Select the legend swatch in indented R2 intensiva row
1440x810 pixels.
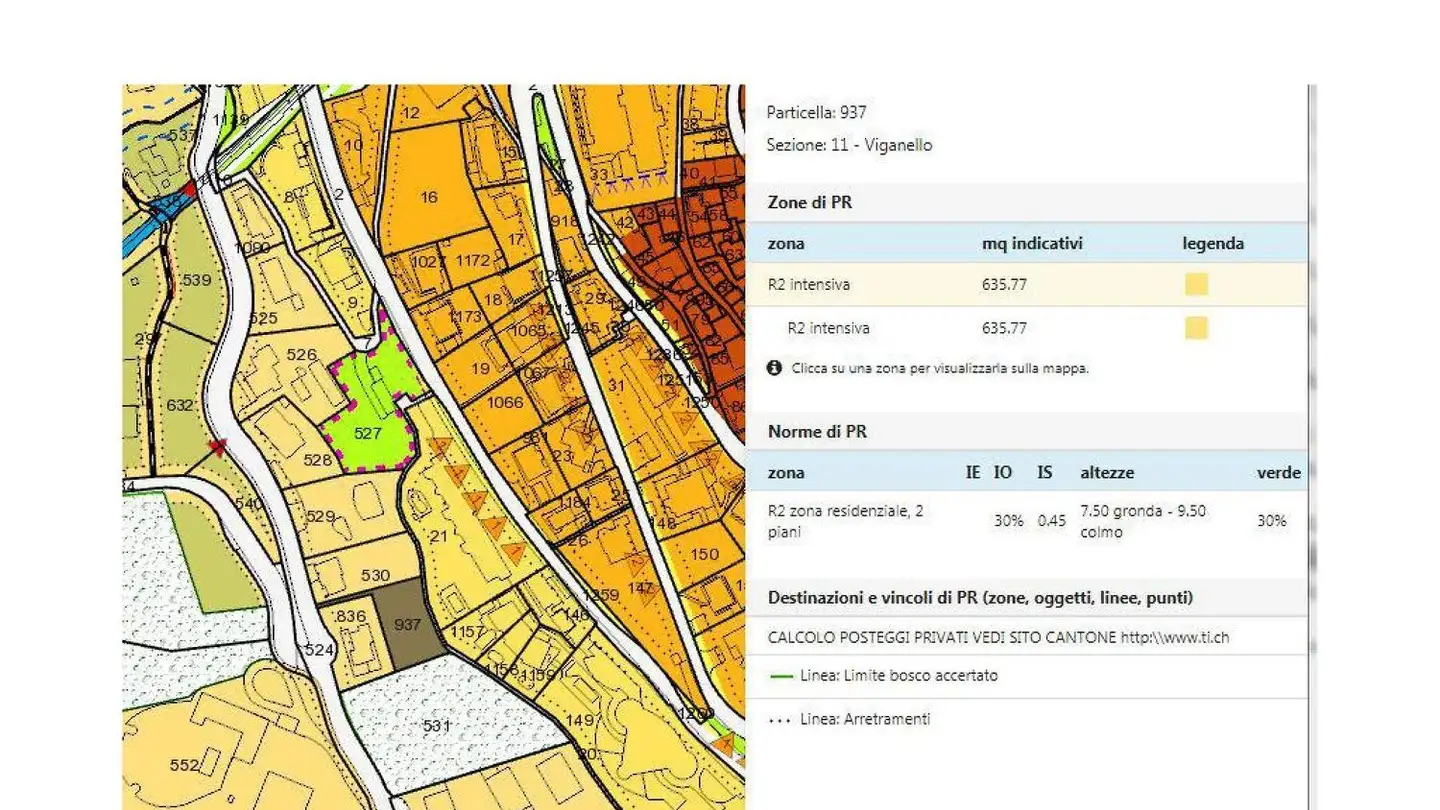pyautogui.click(x=1196, y=328)
